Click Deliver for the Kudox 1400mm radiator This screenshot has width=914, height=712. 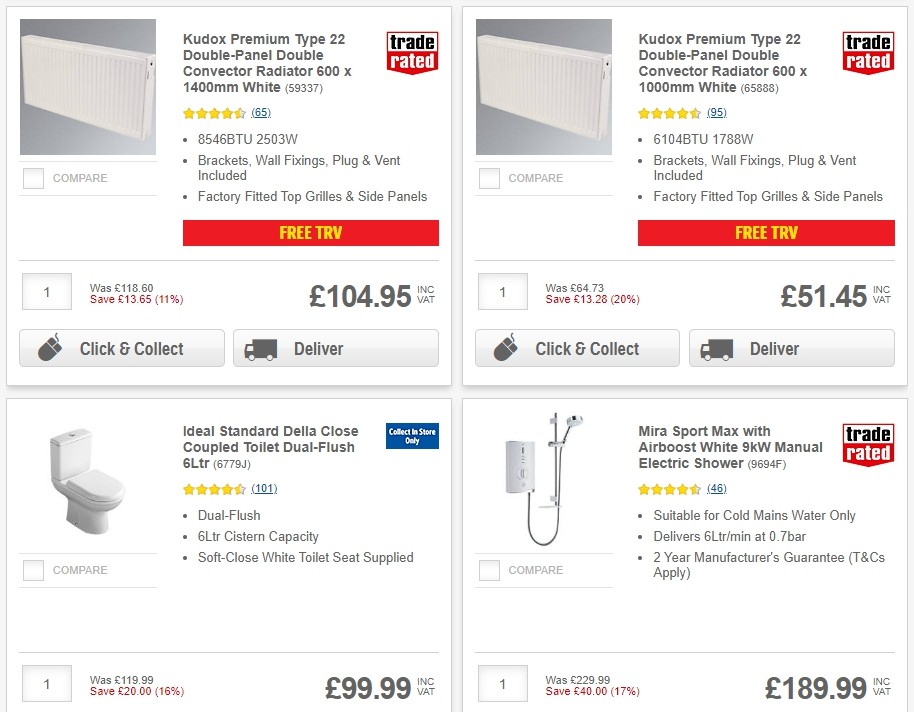click(x=336, y=348)
